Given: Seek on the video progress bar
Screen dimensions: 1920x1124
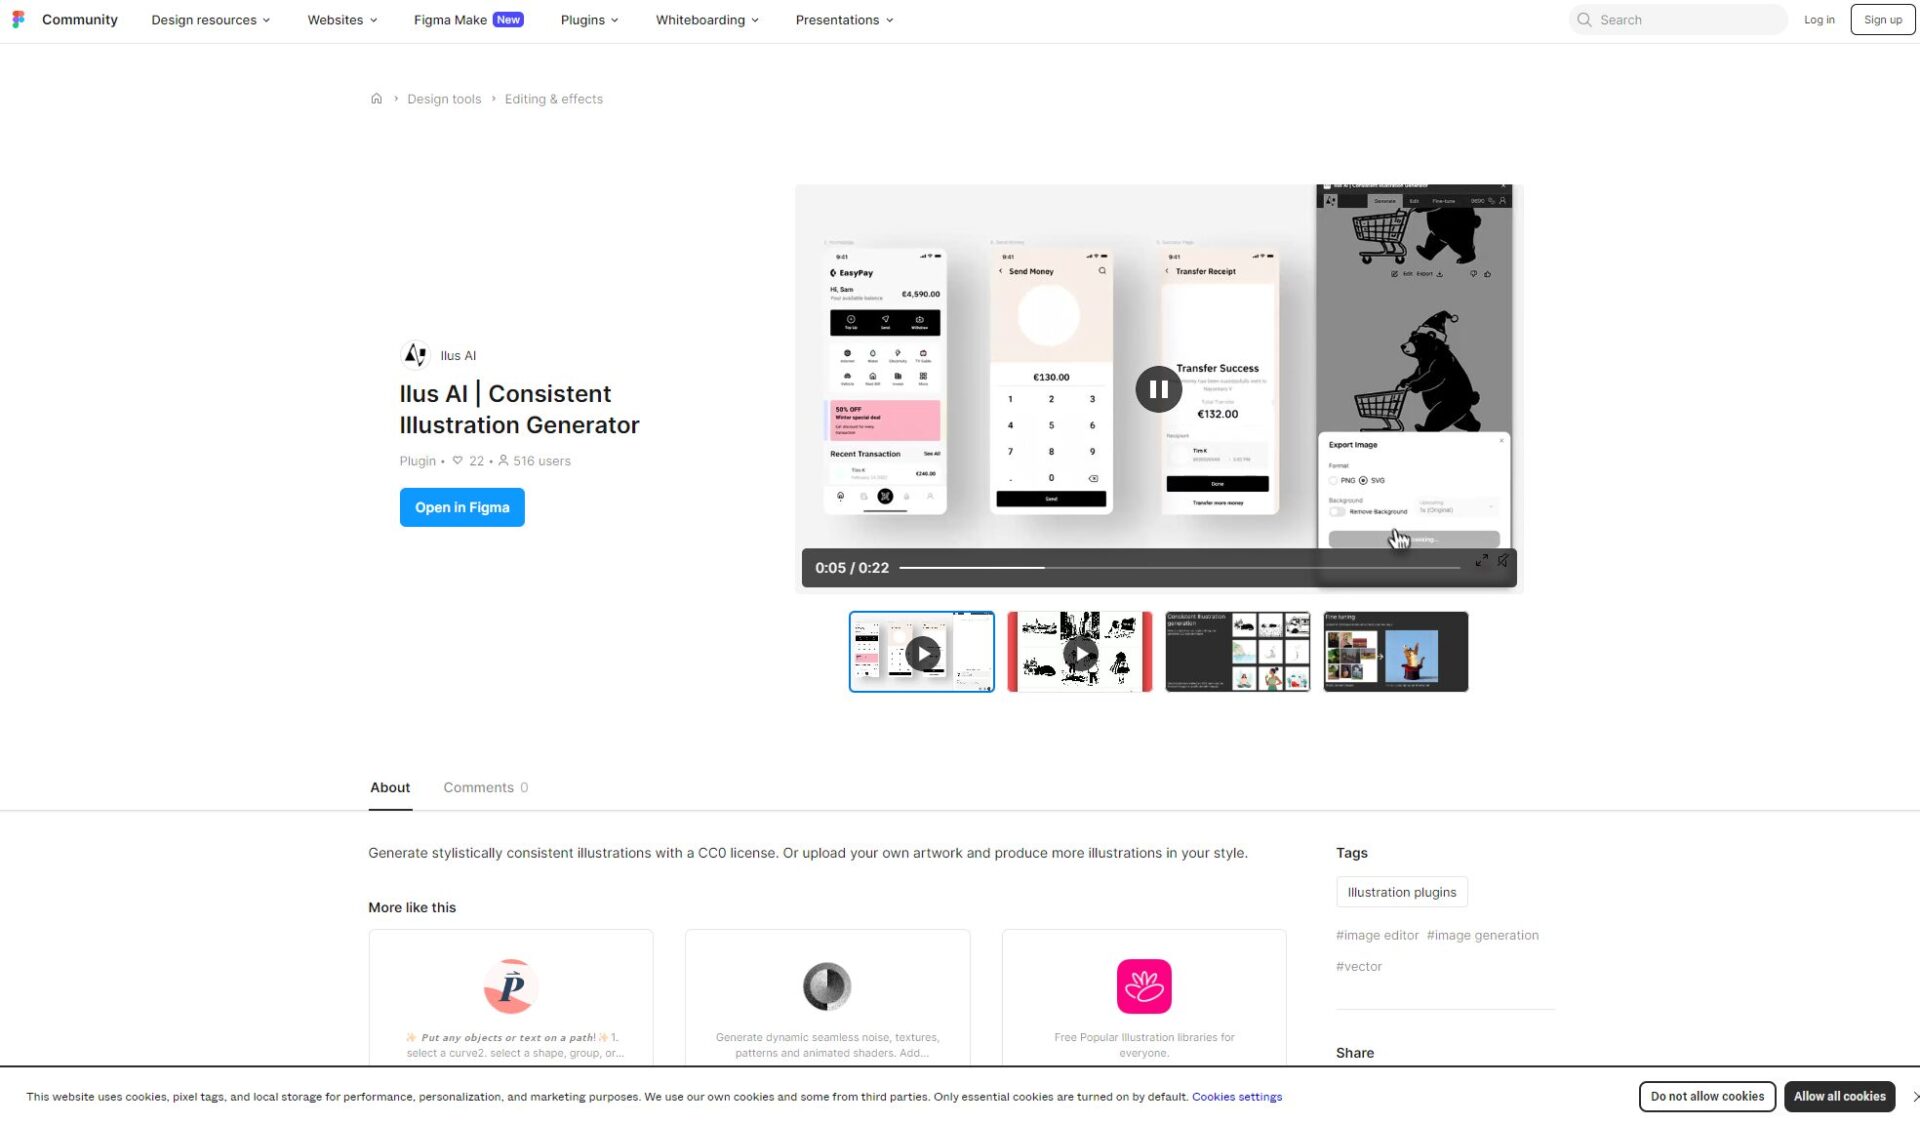Looking at the screenshot, I should [1179, 568].
